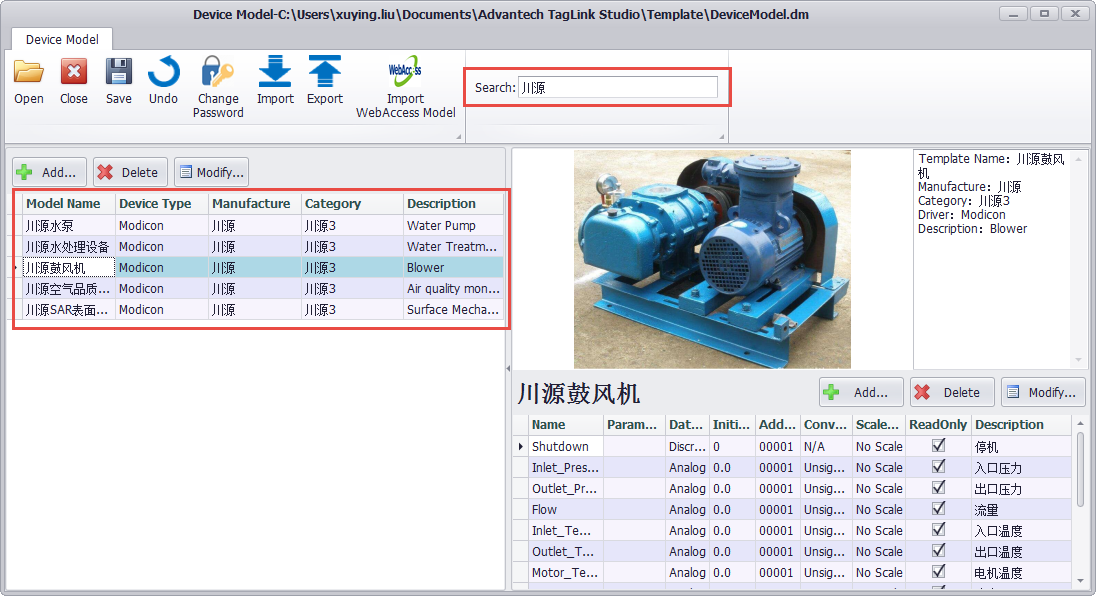The height and width of the screenshot is (596, 1096).
Task: Switch to the Device Model tab
Action: click(62, 40)
